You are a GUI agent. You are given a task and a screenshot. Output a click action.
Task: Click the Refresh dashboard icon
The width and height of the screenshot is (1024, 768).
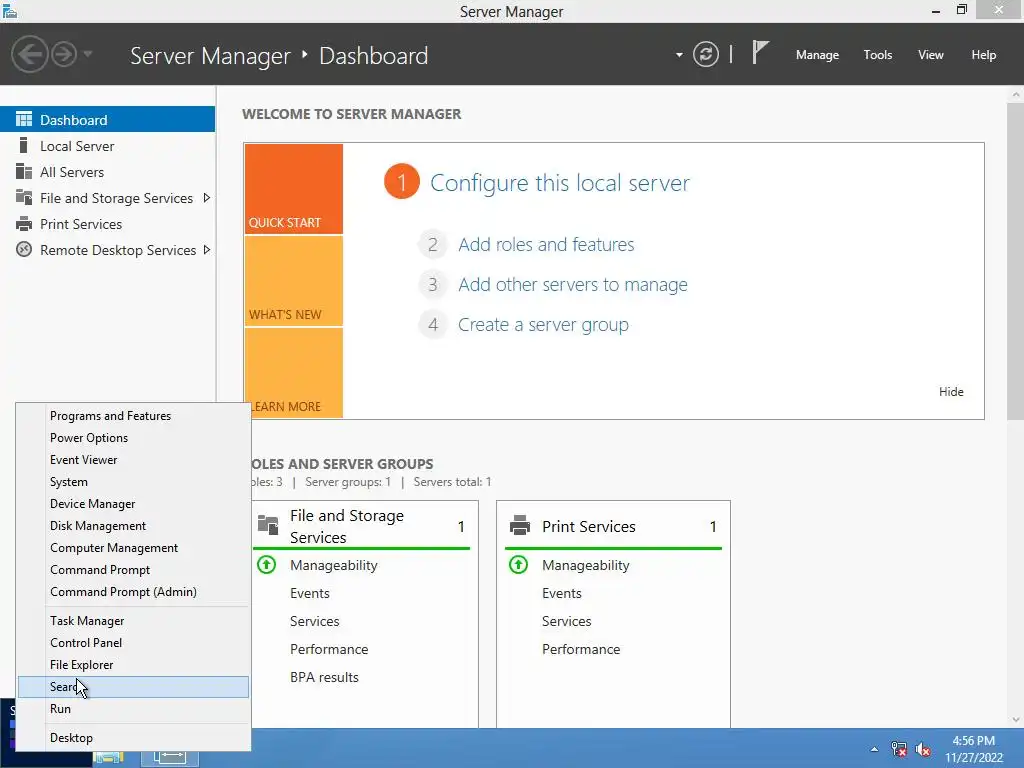coord(705,54)
